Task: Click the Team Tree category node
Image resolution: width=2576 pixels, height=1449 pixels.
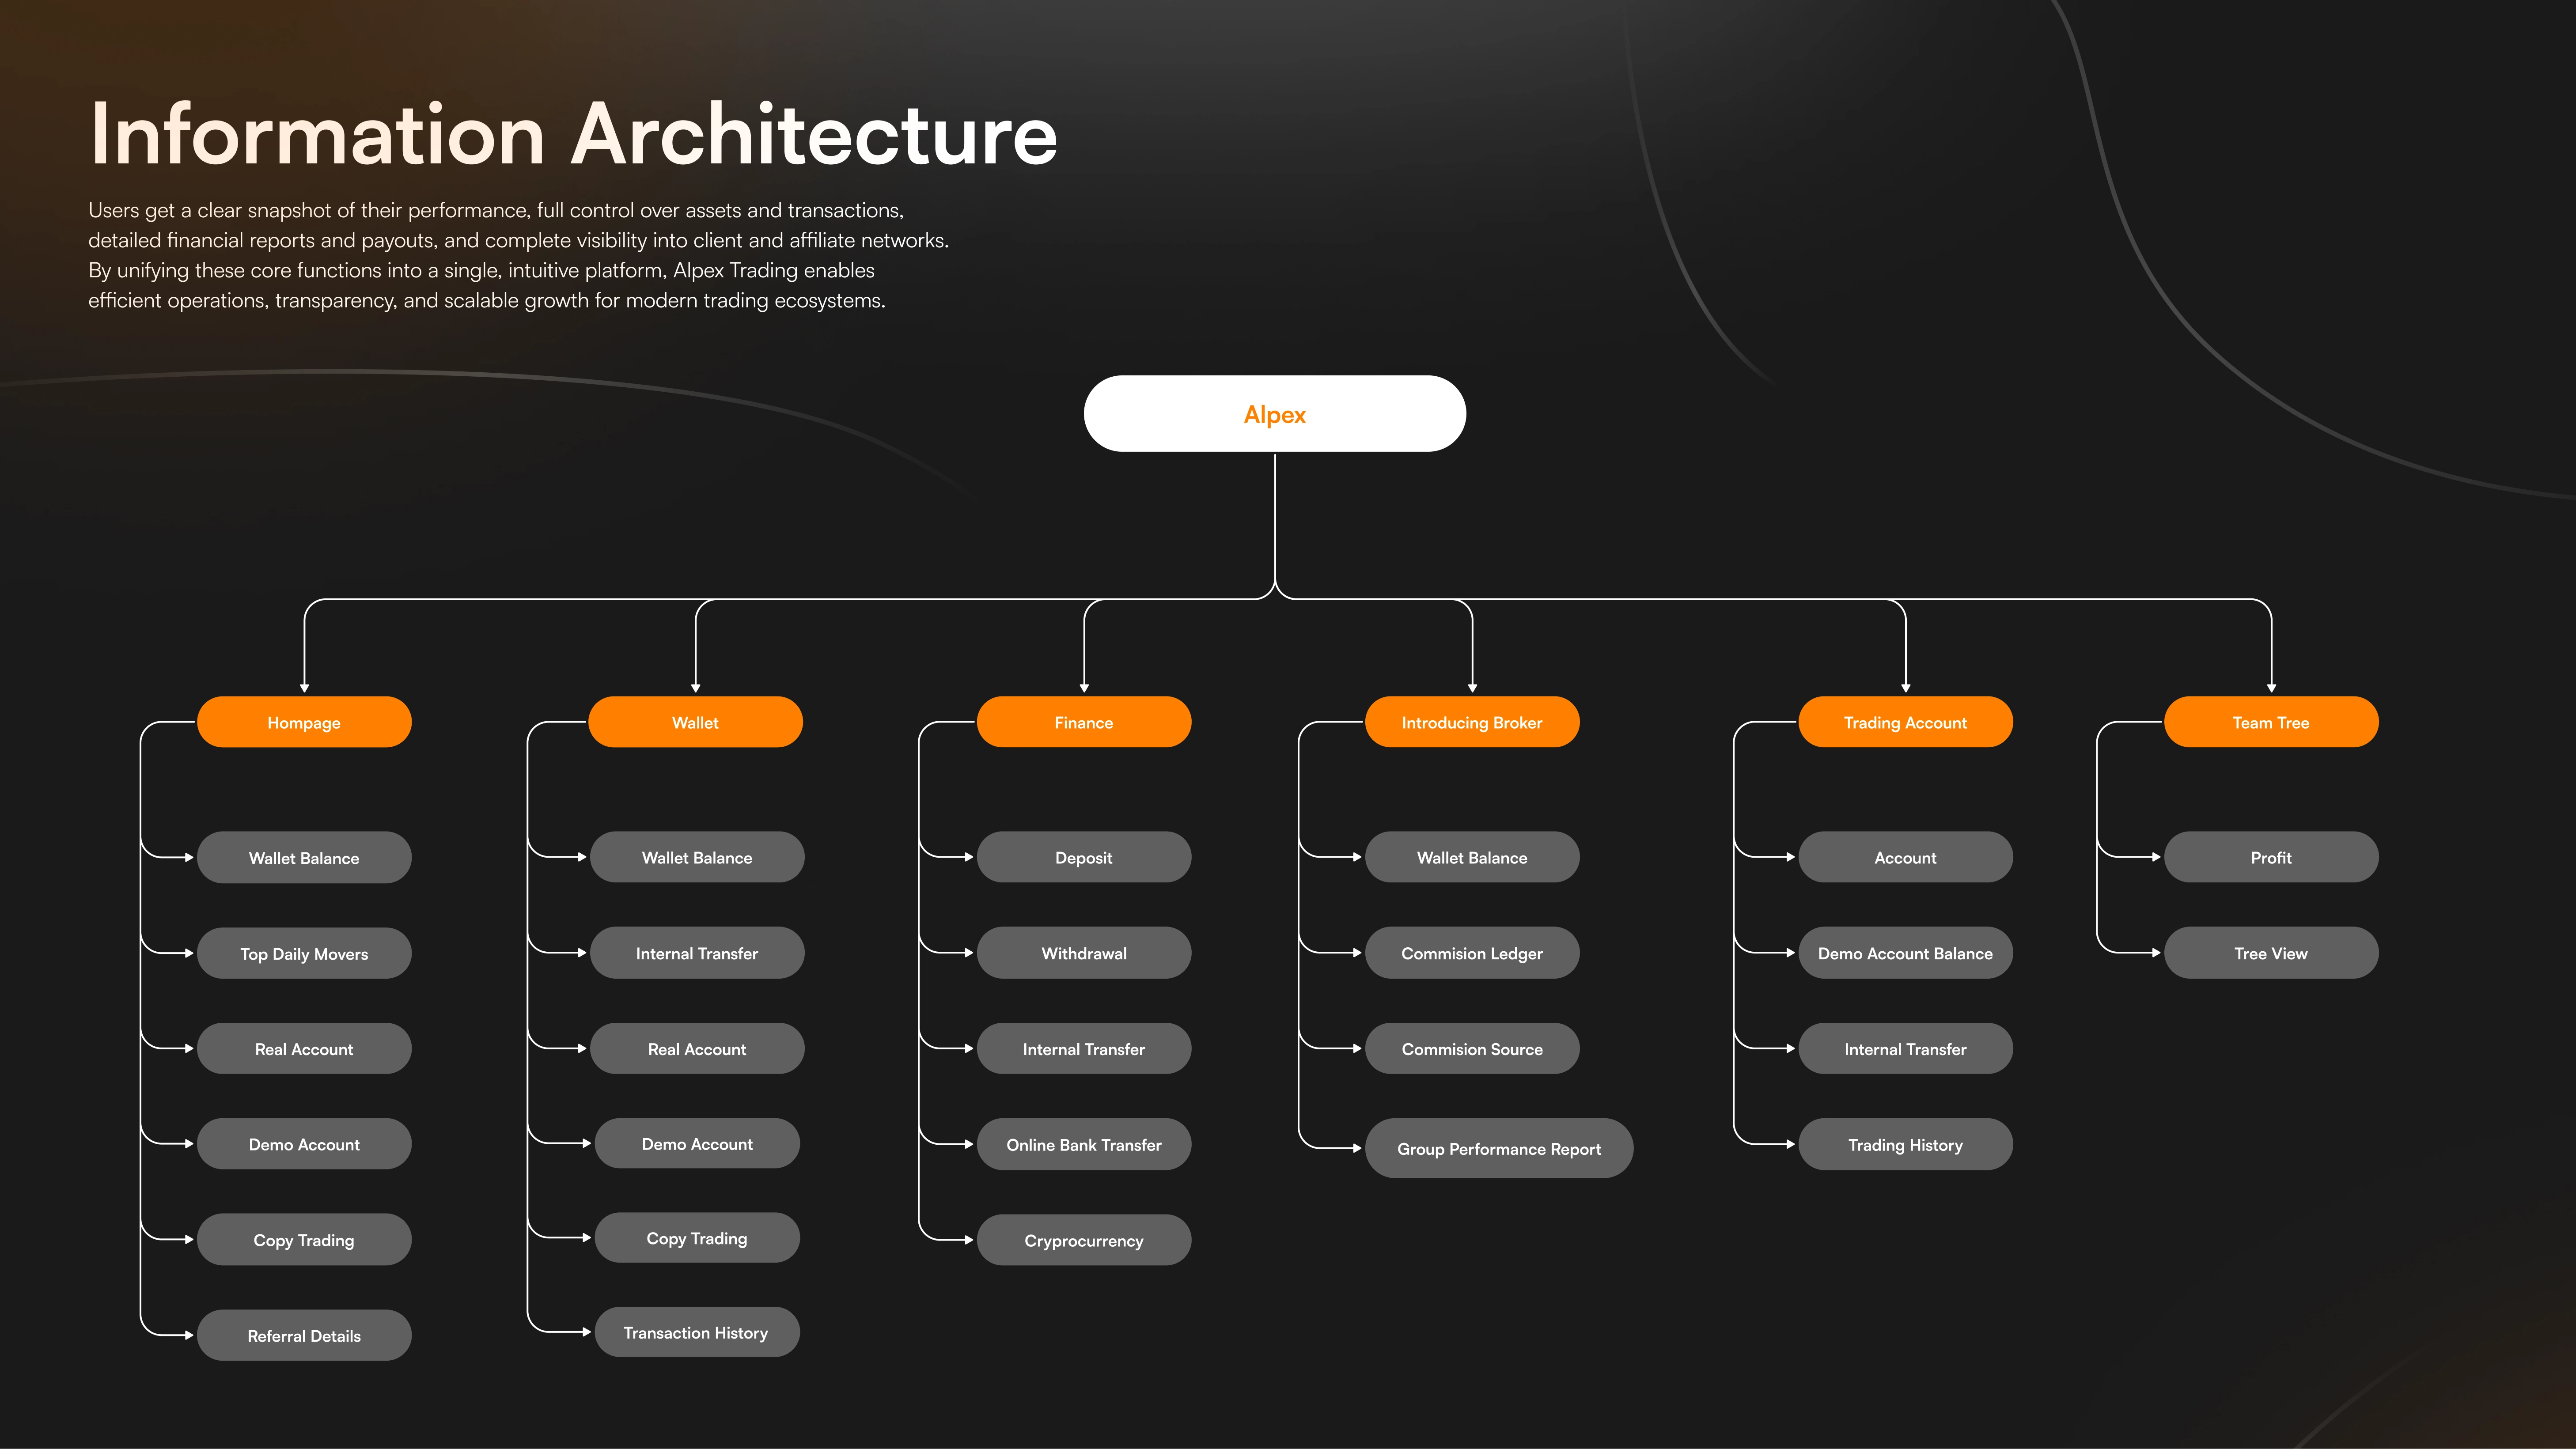Action: [x=2270, y=722]
